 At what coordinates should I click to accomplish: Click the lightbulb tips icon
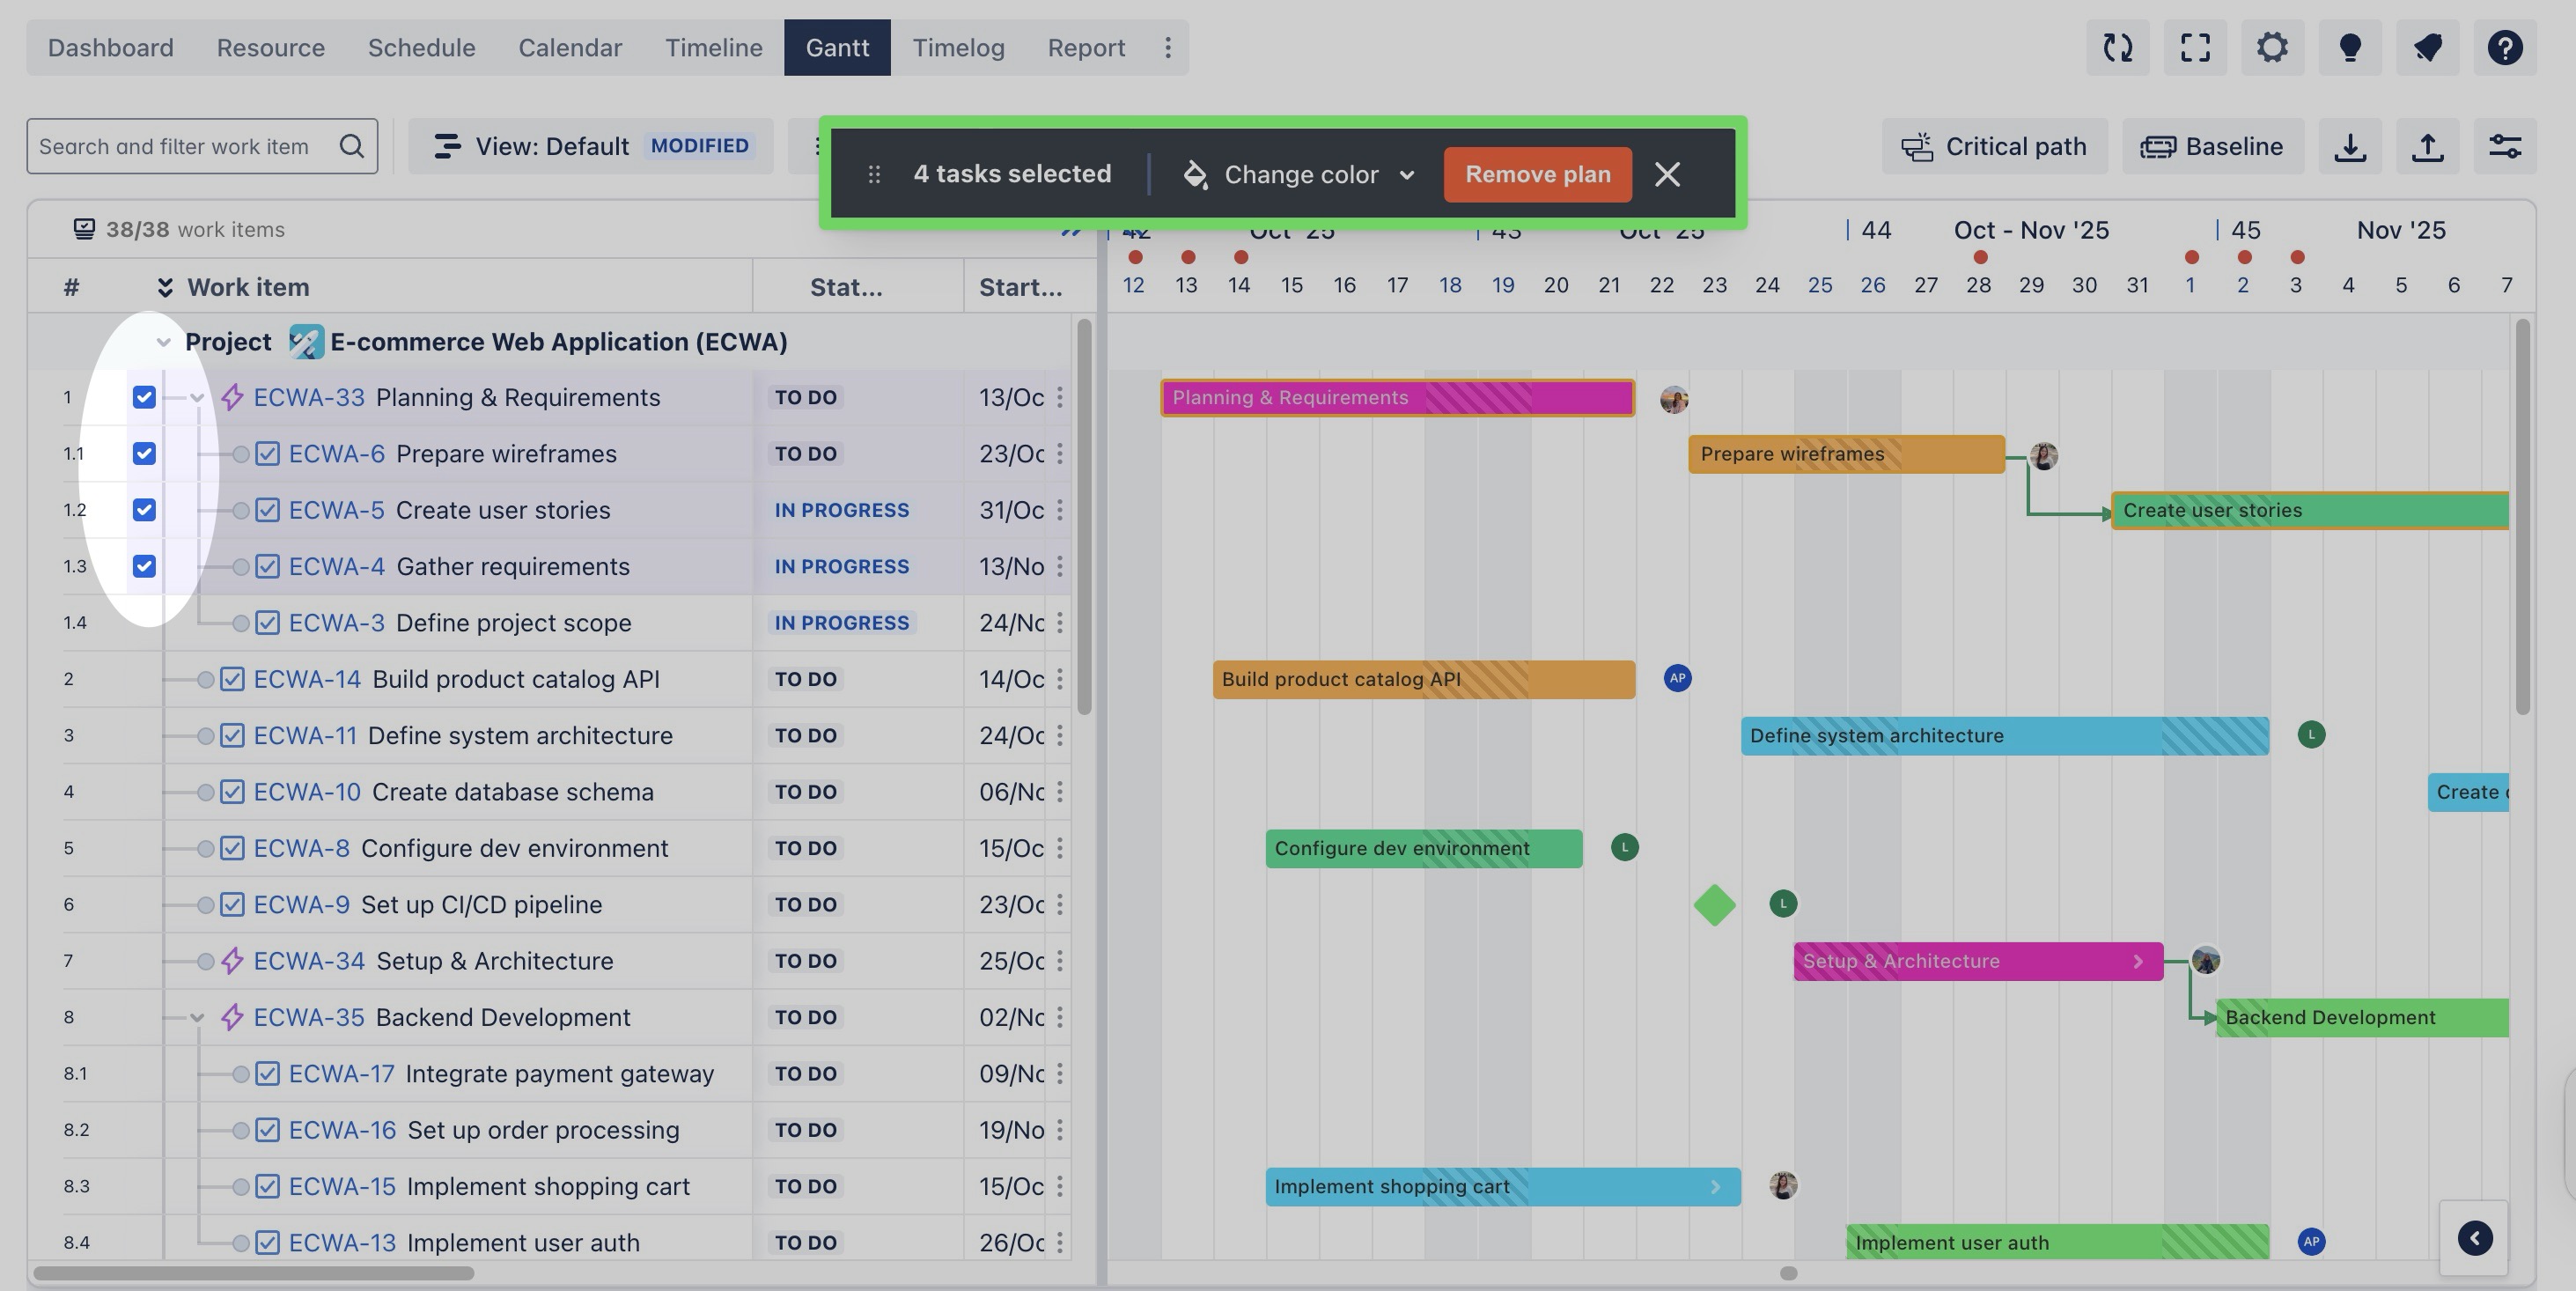click(2350, 47)
